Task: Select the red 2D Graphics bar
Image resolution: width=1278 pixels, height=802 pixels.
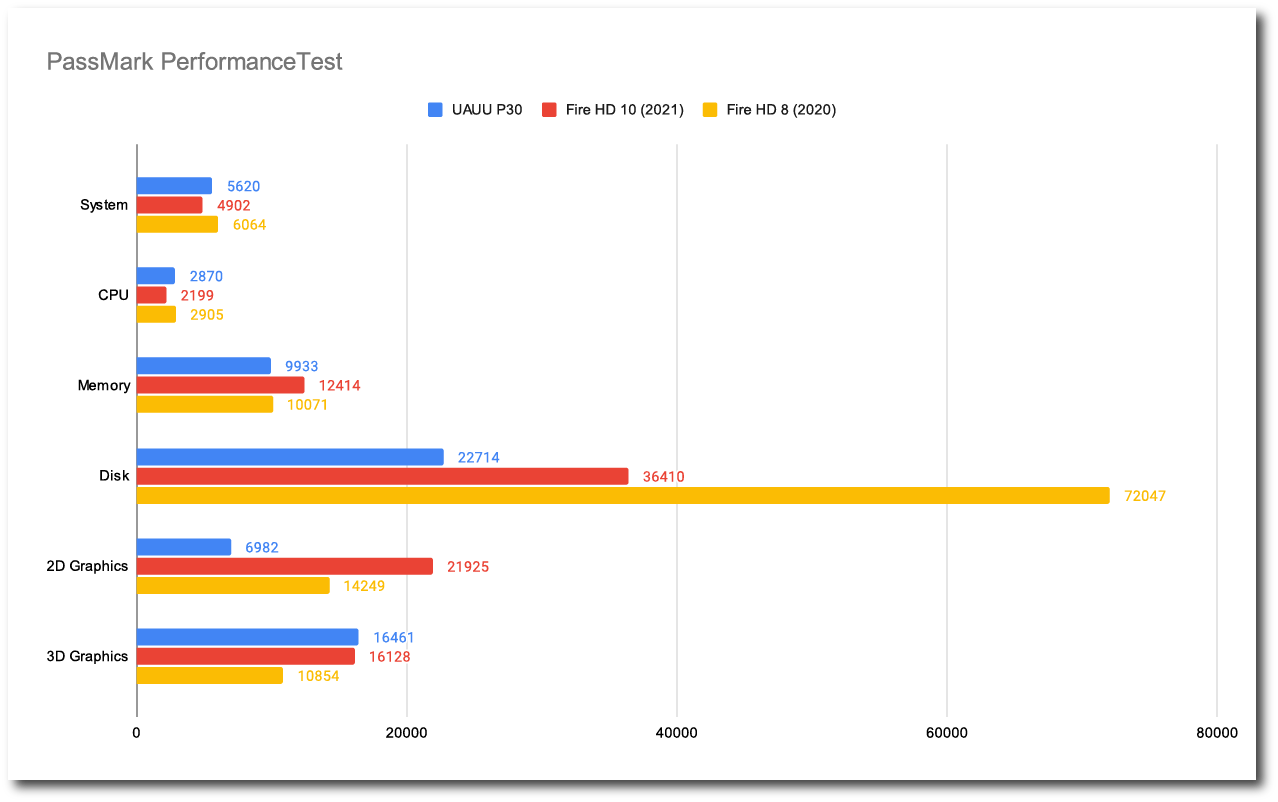Action: pos(285,566)
